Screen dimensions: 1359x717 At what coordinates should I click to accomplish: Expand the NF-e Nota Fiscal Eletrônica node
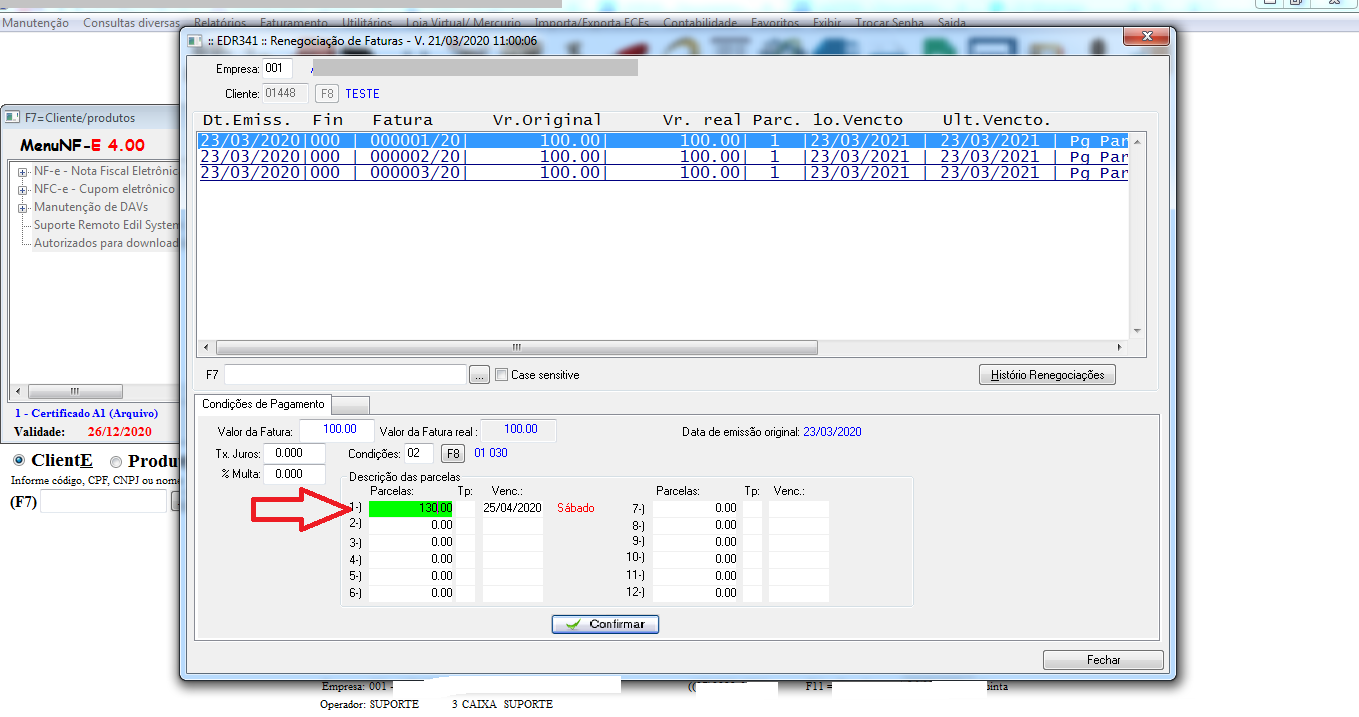click(x=22, y=171)
